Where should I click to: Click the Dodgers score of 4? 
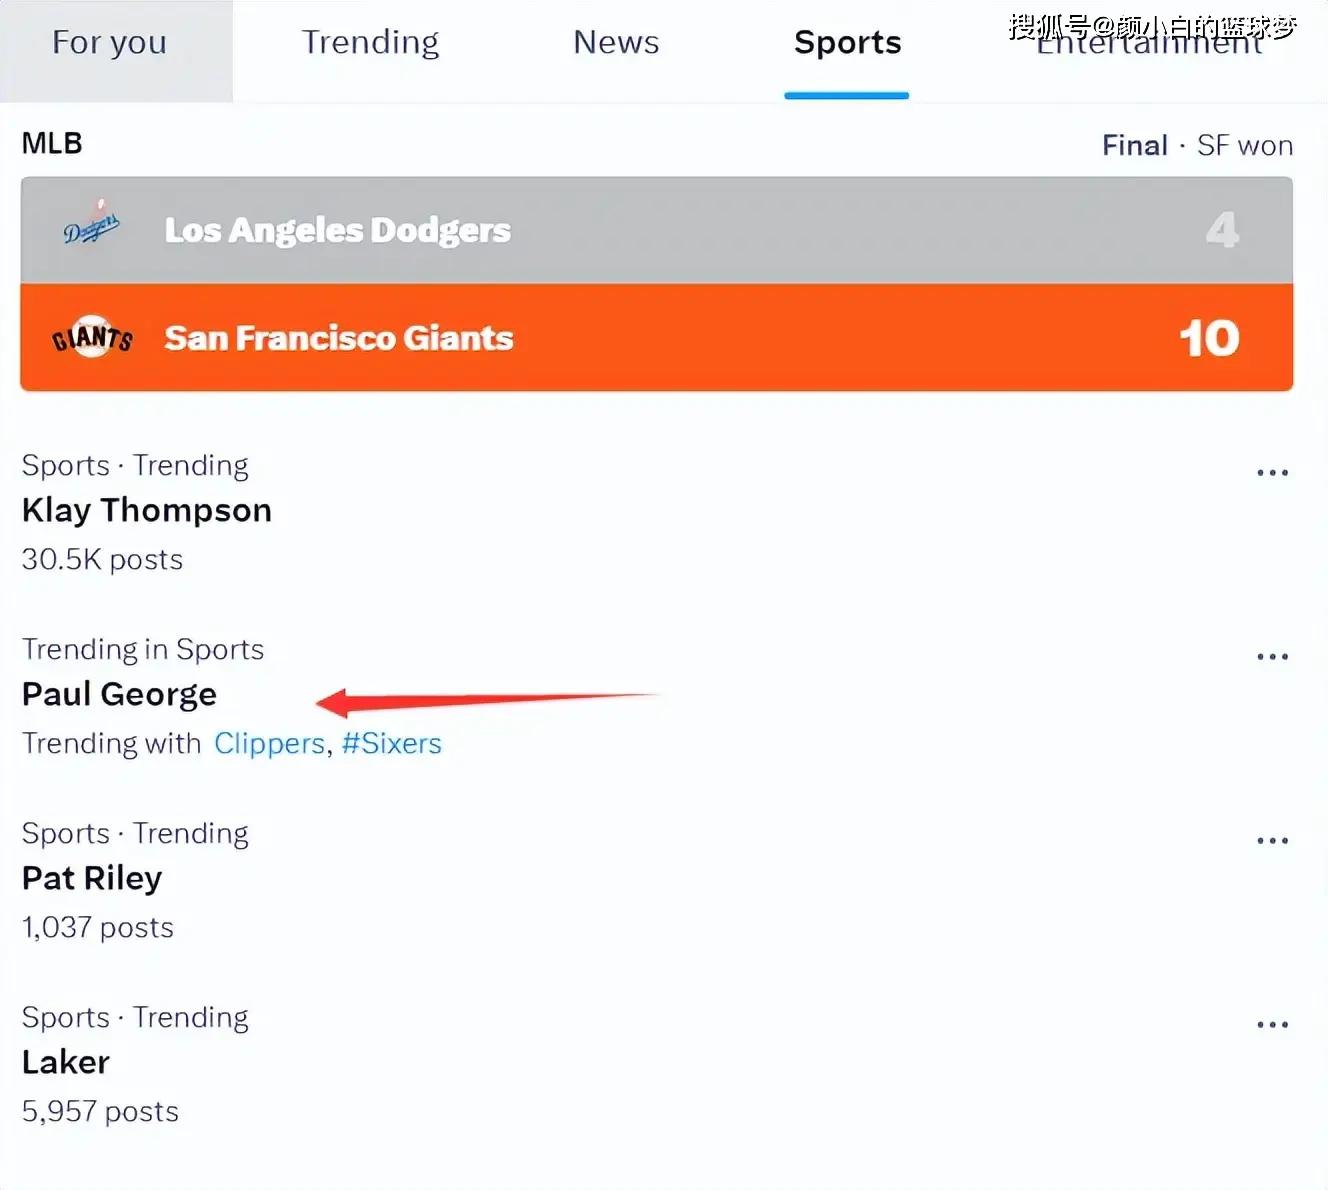point(1222,230)
